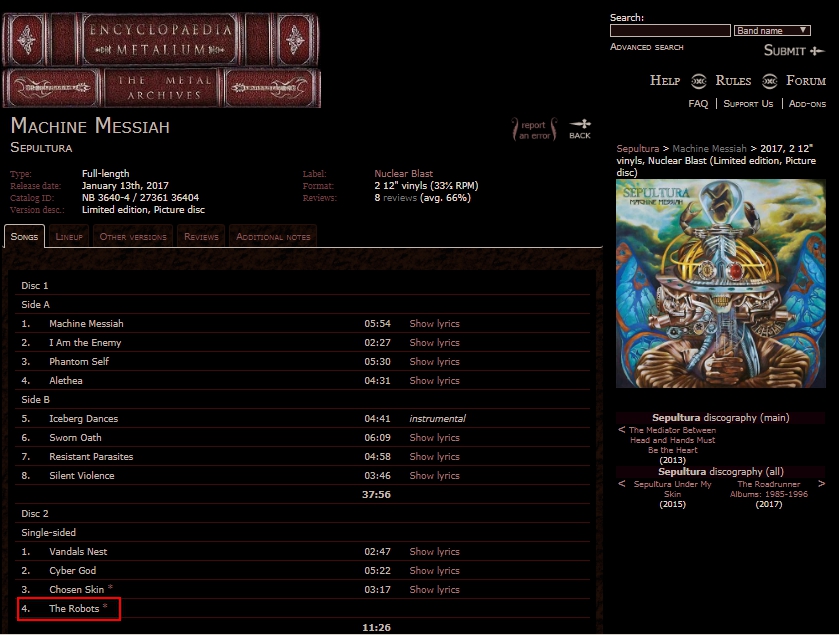
Task: Click the report an error link
Action: [x=534, y=130]
